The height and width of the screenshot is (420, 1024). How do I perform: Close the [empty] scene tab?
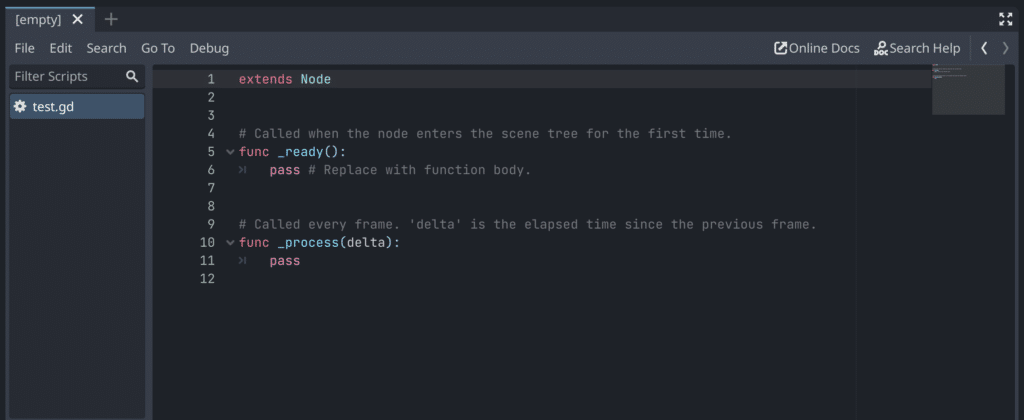click(77, 19)
